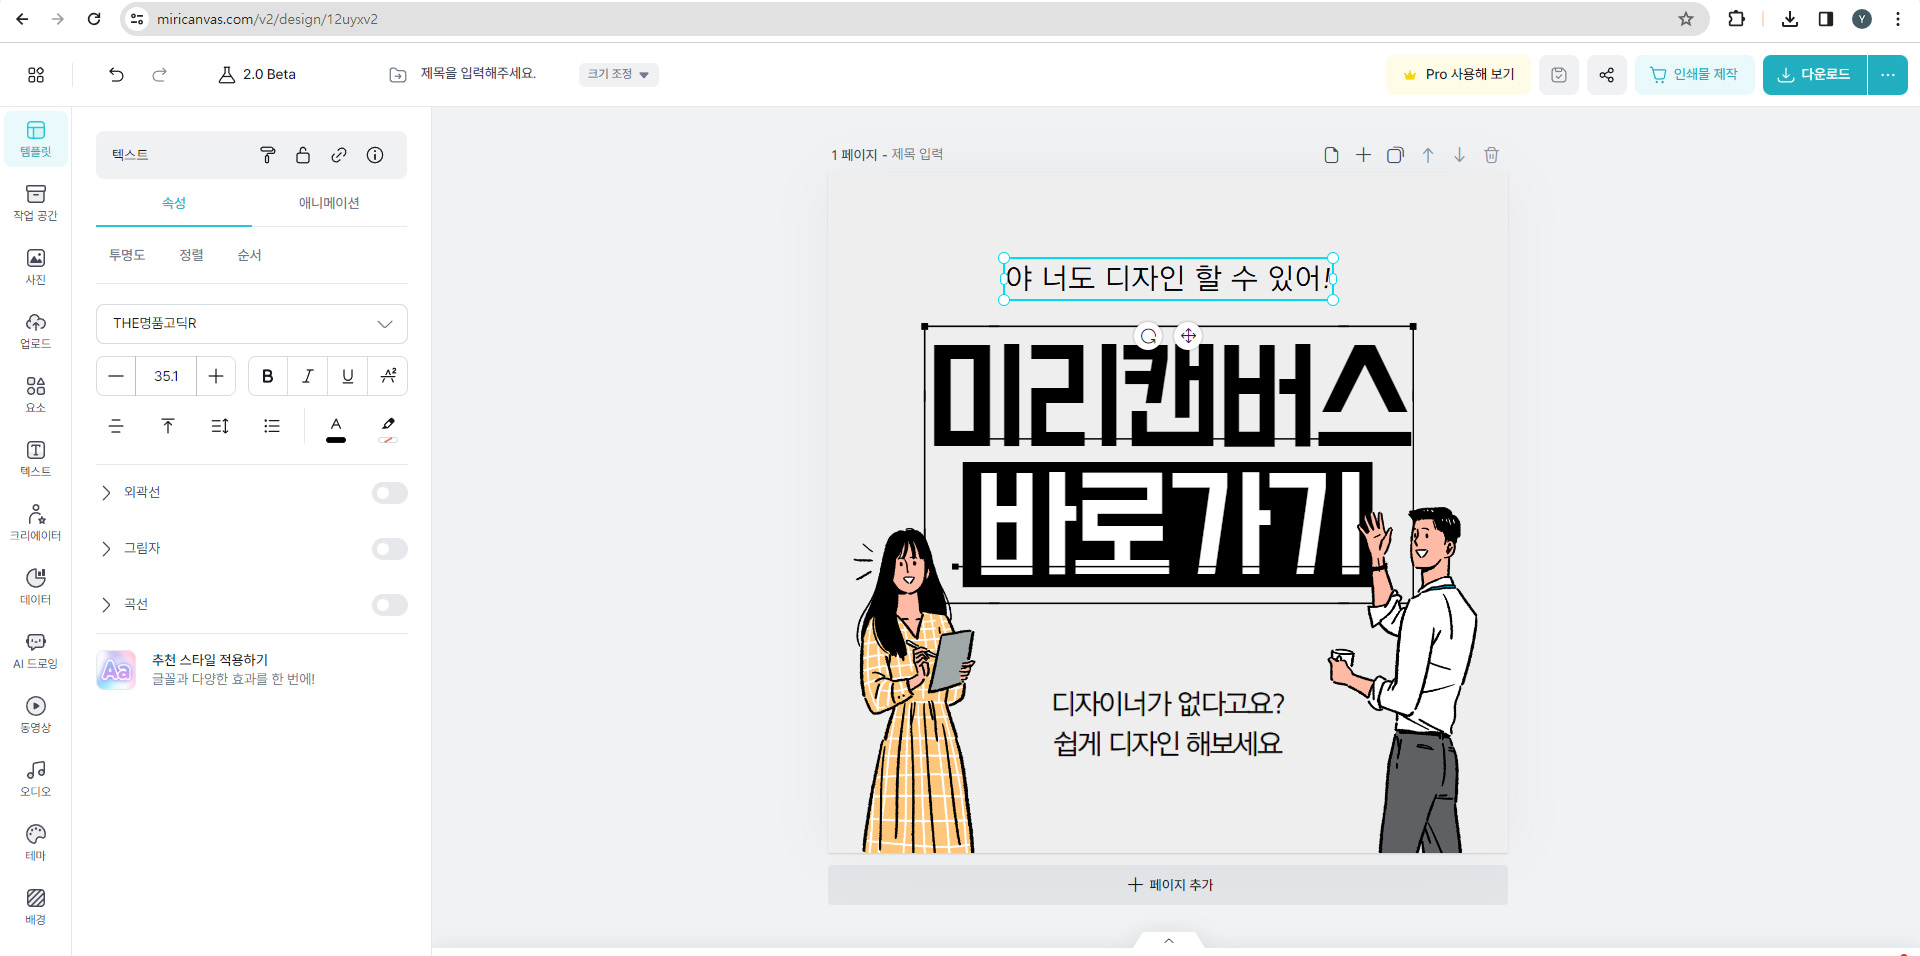Expand the bottom page panel chevron
The height and width of the screenshot is (956, 1920).
click(1169, 940)
